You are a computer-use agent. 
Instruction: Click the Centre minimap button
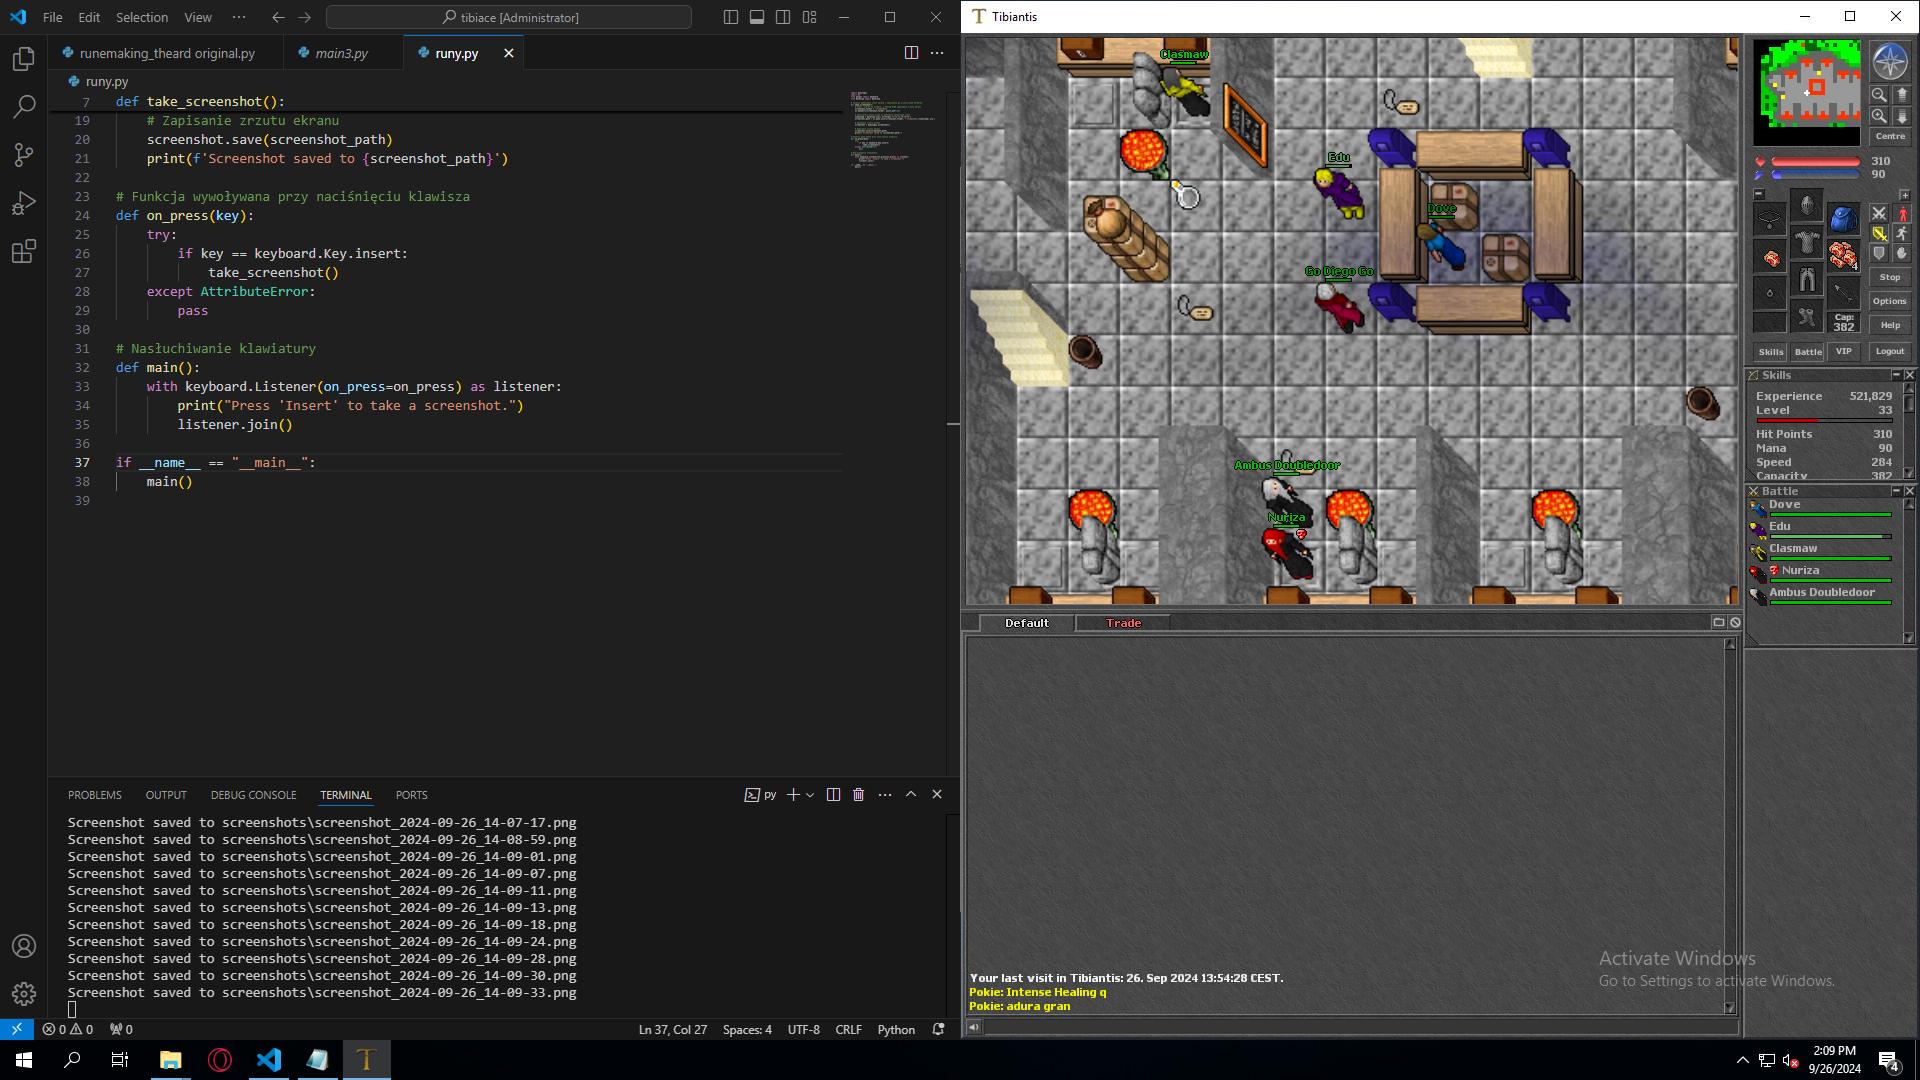click(x=1890, y=136)
